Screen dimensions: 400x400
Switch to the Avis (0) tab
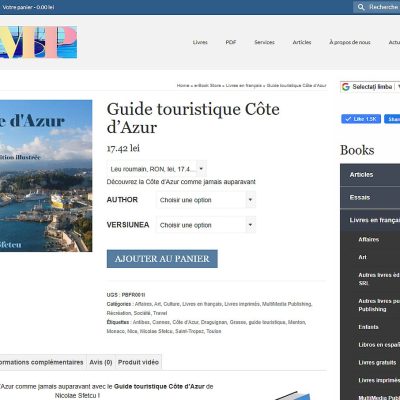[x=101, y=362]
